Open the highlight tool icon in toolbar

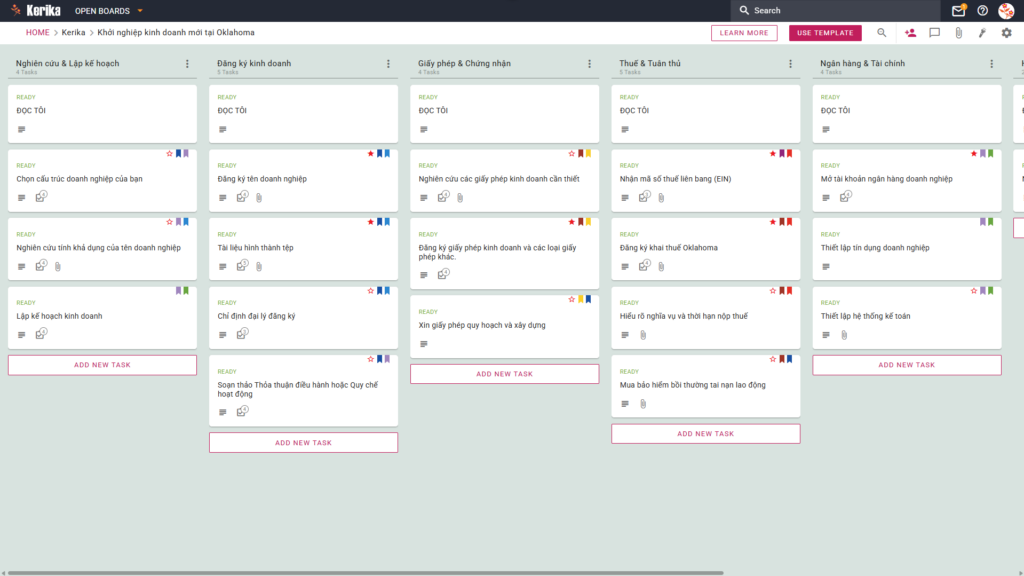982,33
